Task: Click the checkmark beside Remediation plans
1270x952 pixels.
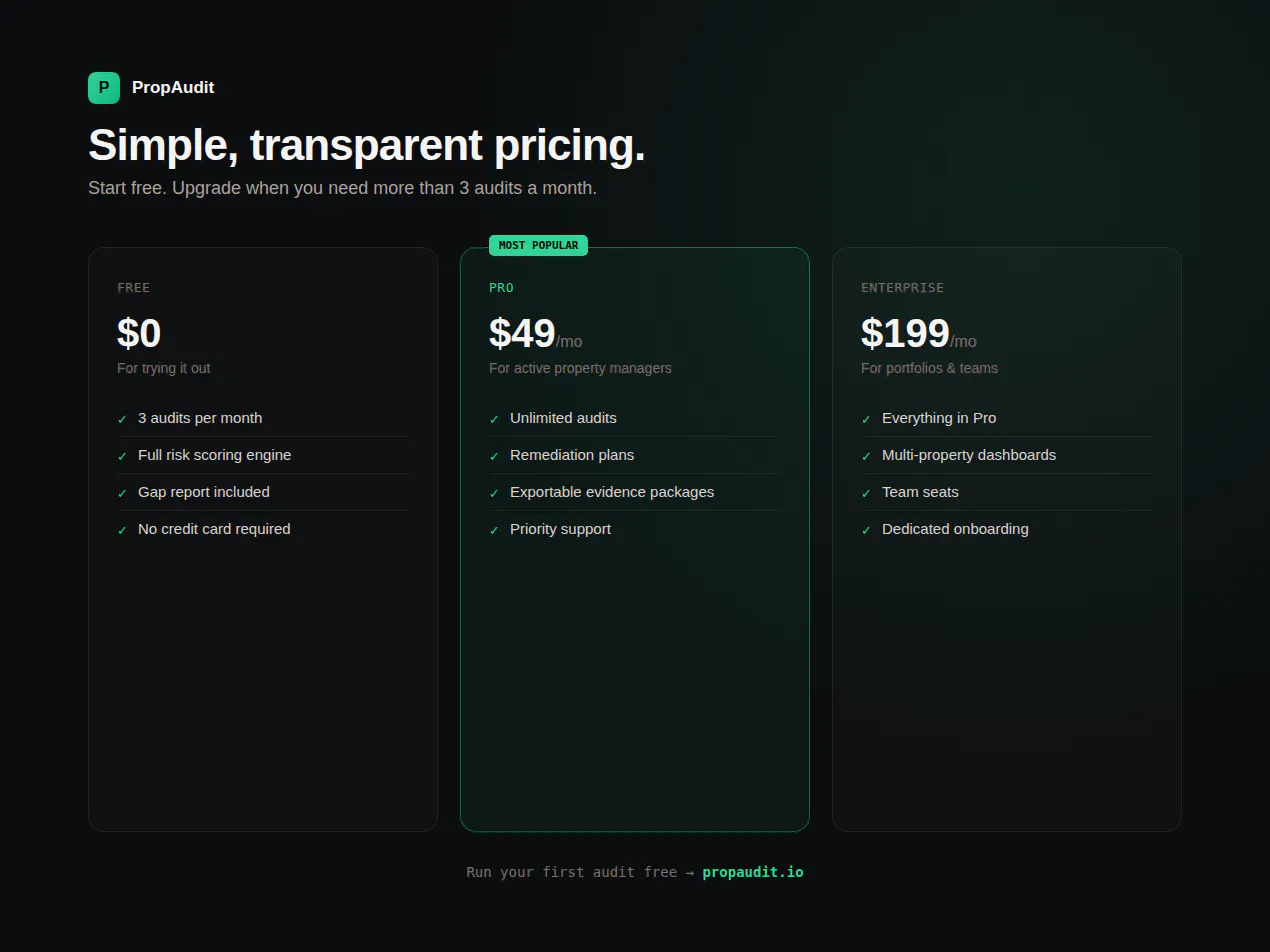Action: pyautogui.click(x=494, y=456)
